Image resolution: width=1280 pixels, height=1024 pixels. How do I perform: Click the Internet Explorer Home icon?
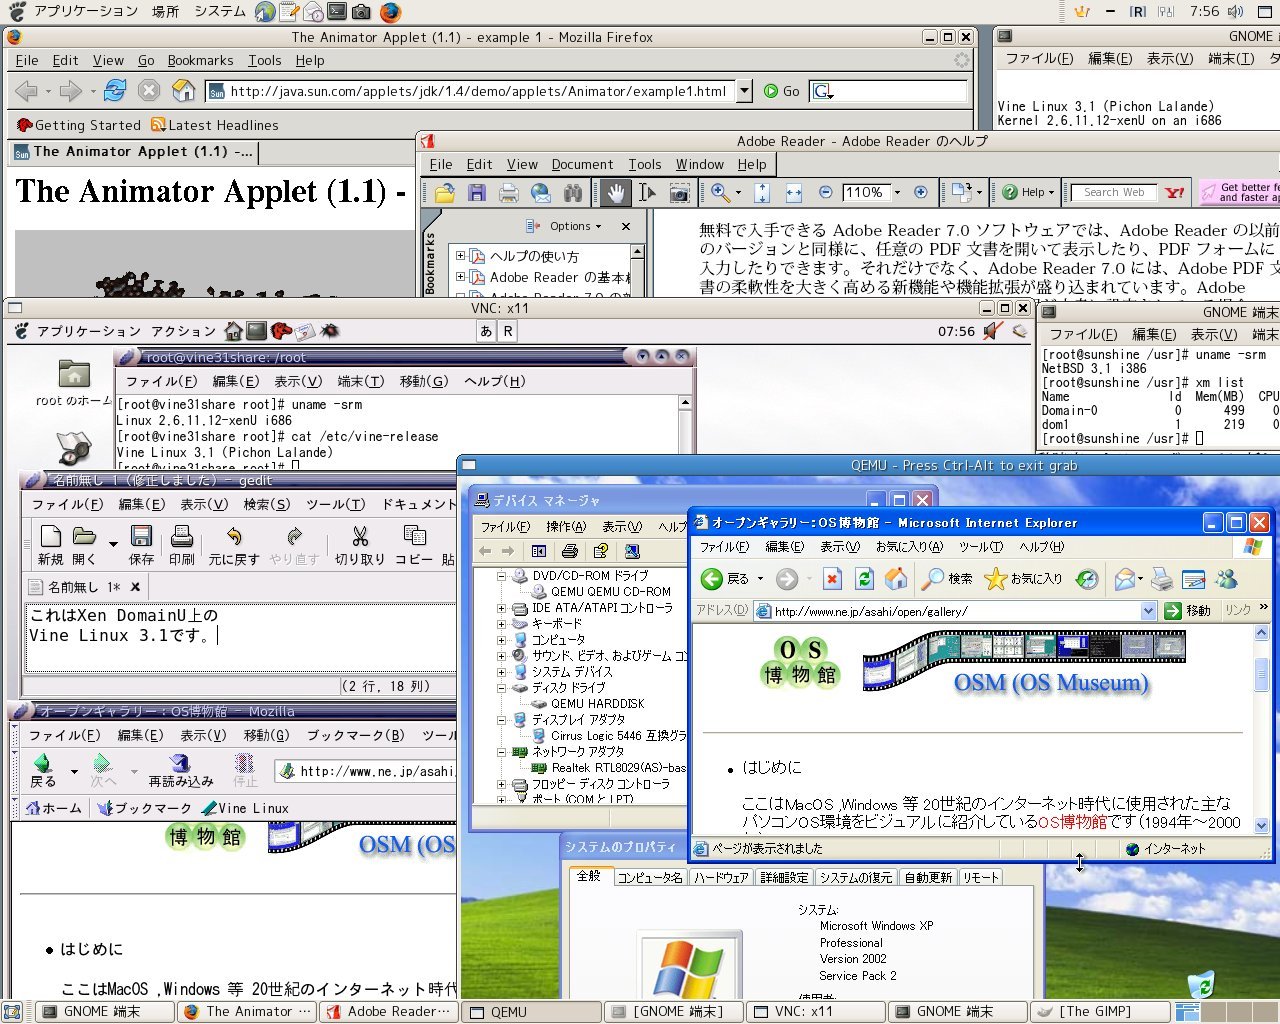tap(896, 578)
